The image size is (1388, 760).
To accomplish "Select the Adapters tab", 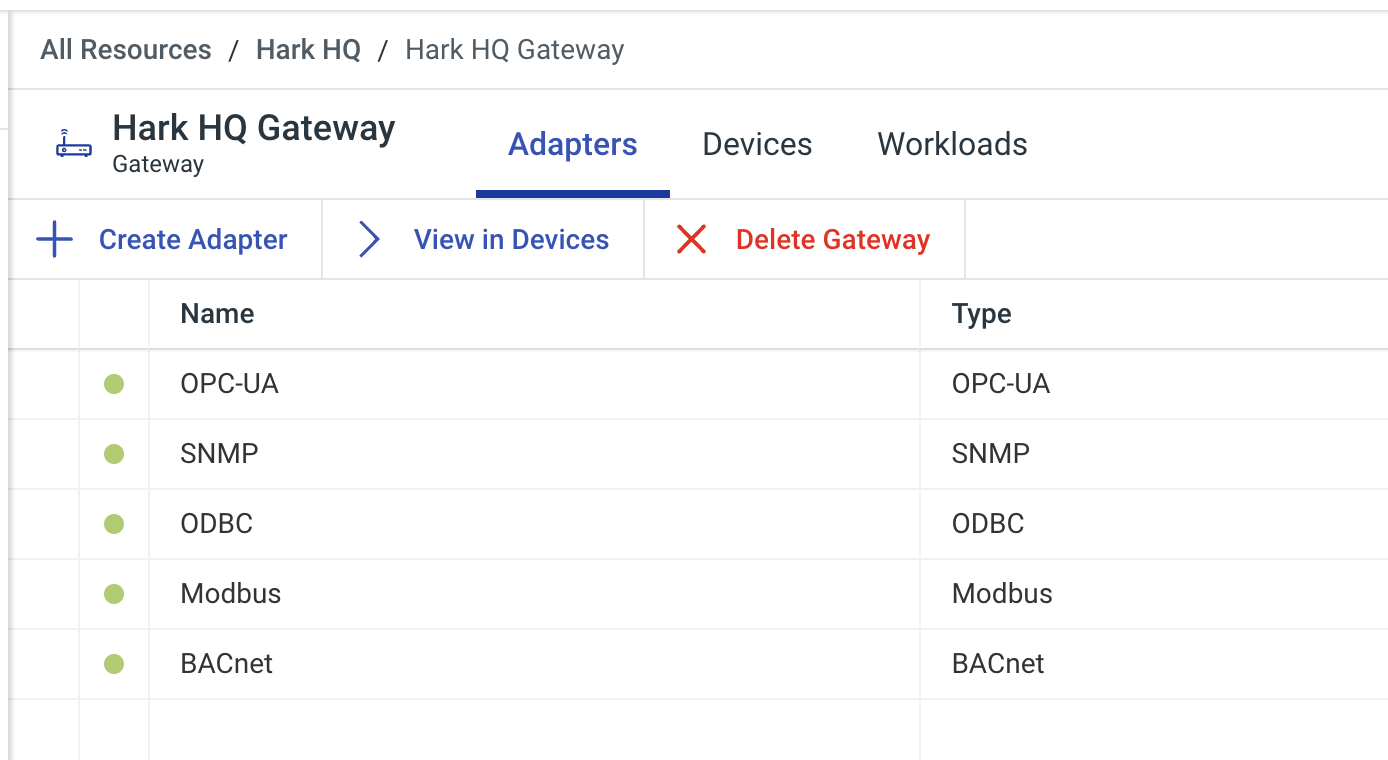I will (573, 144).
